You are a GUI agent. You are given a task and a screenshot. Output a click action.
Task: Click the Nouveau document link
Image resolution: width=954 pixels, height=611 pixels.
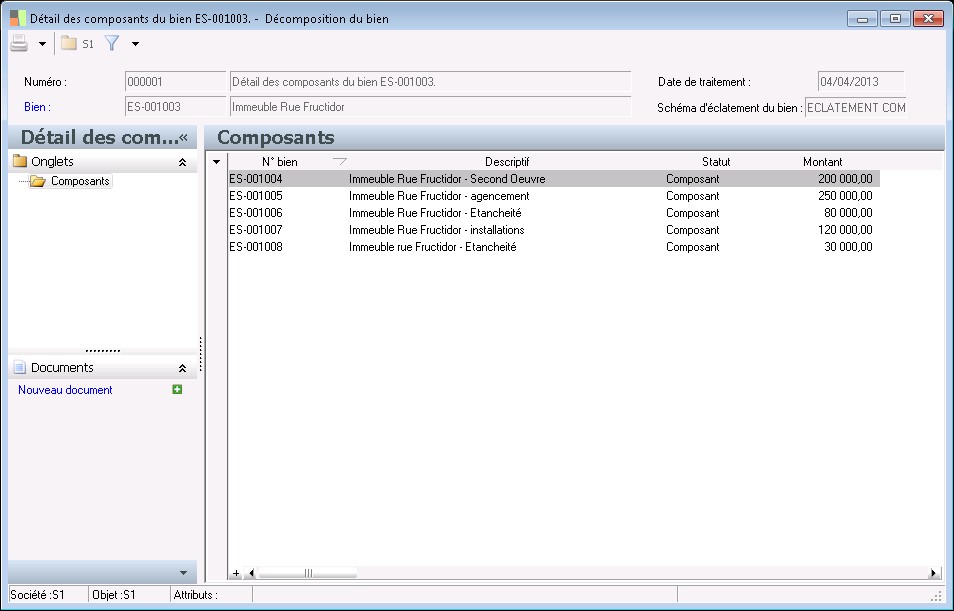[65, 390]
